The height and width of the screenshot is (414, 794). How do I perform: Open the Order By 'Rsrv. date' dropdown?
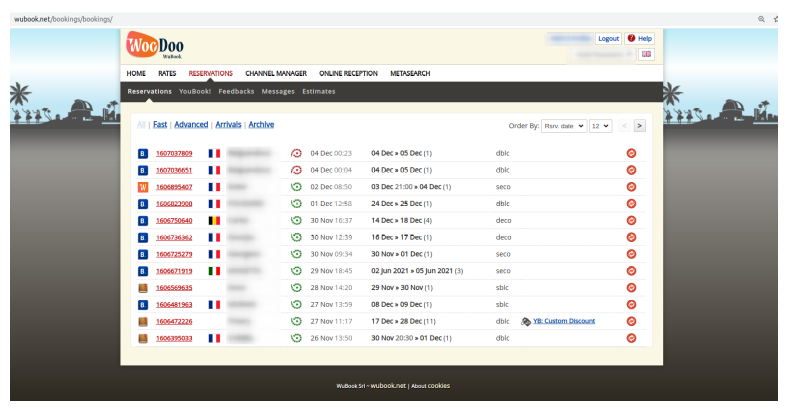click(x=564, y=126)
